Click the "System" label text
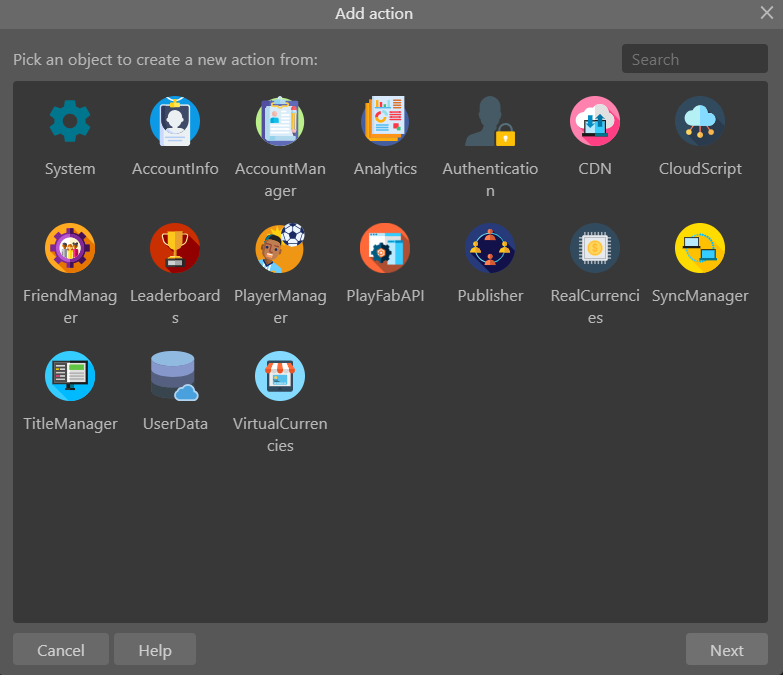Viewport: 783px width, 675px height. [x=70, y=169]
